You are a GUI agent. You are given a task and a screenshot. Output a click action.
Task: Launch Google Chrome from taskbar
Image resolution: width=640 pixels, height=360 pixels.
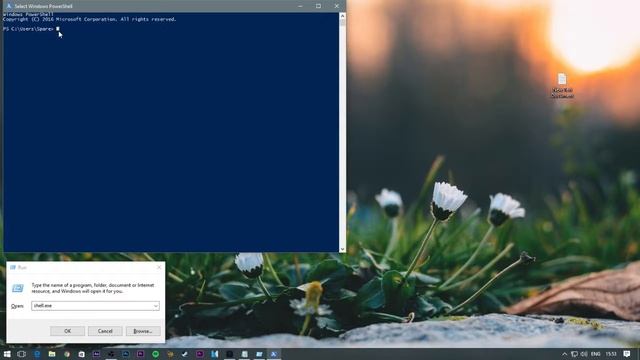point(67,354)
